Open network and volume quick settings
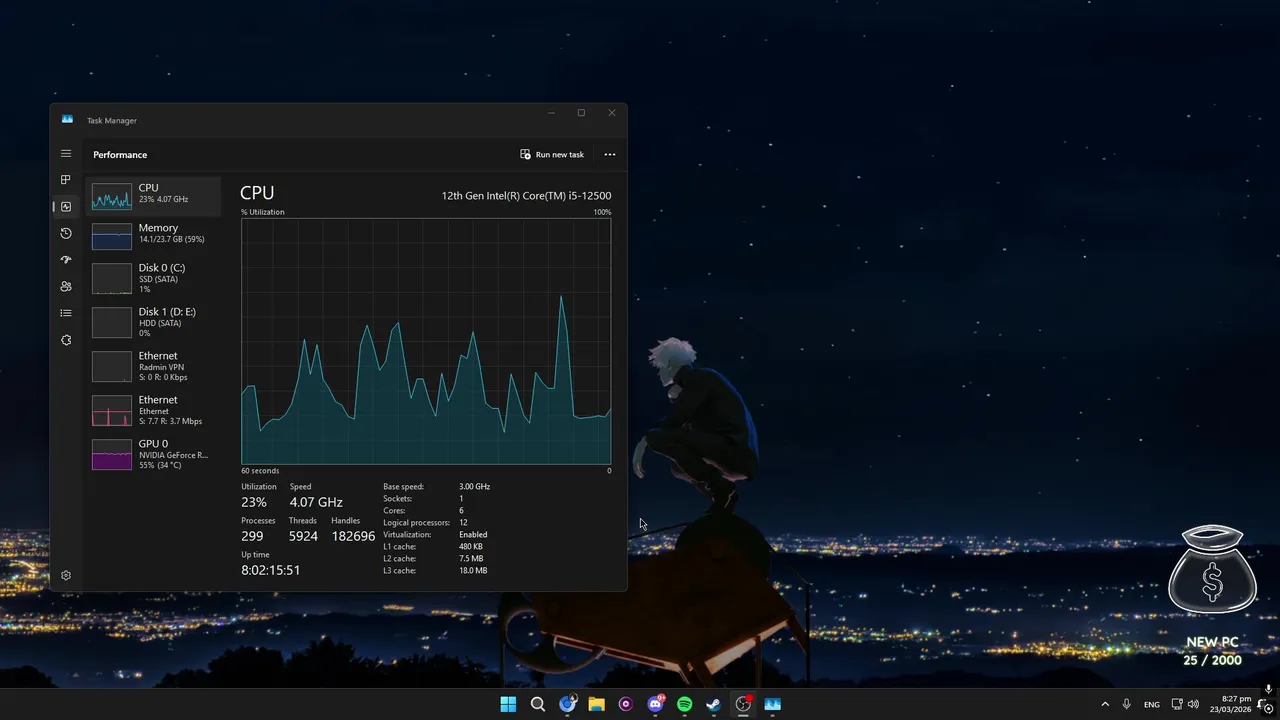This screenshot has height=720, width=1280. [1185, 704]
